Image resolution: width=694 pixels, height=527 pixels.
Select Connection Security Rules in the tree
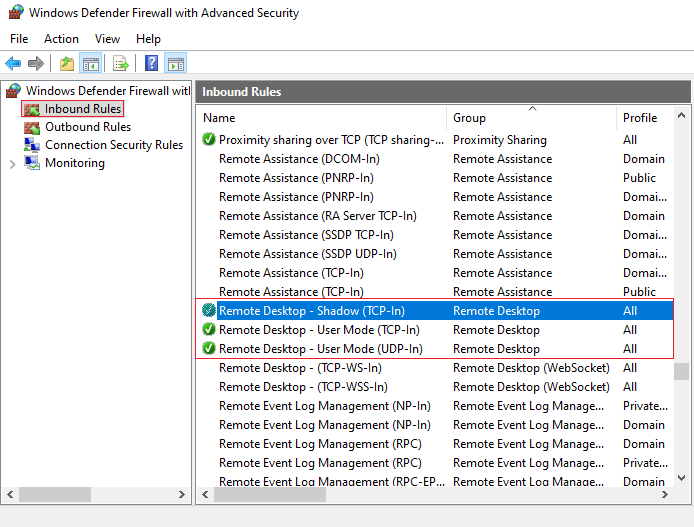pyautogui.click(x=114, y=145)
